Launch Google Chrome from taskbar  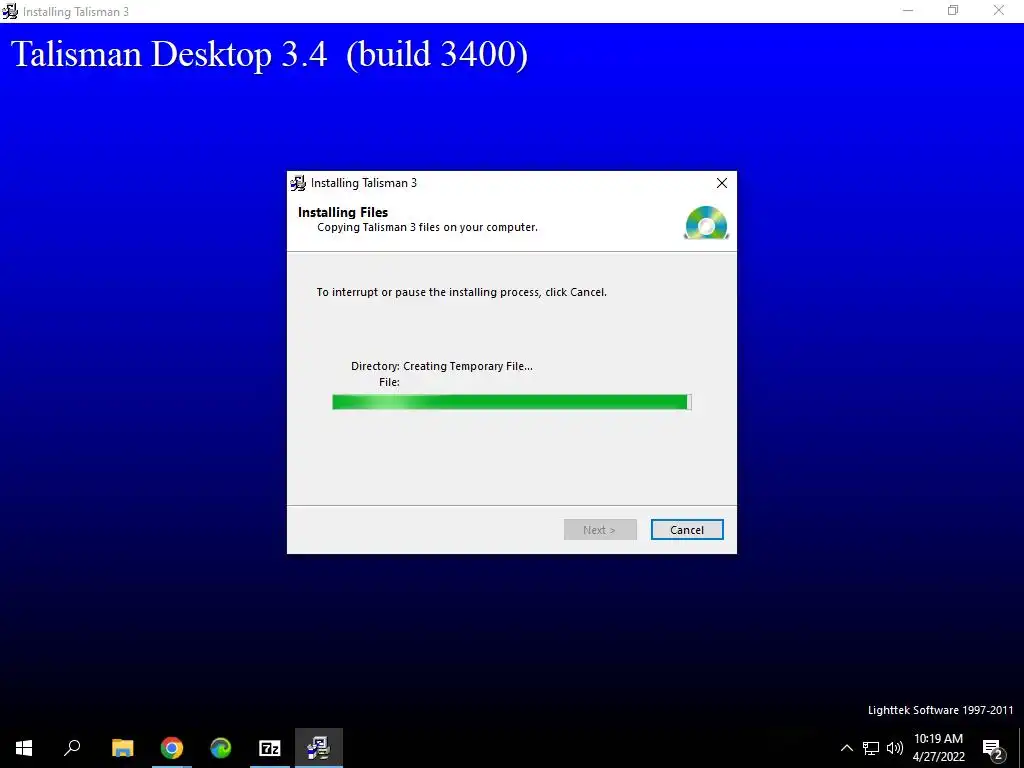click(172, 748)
